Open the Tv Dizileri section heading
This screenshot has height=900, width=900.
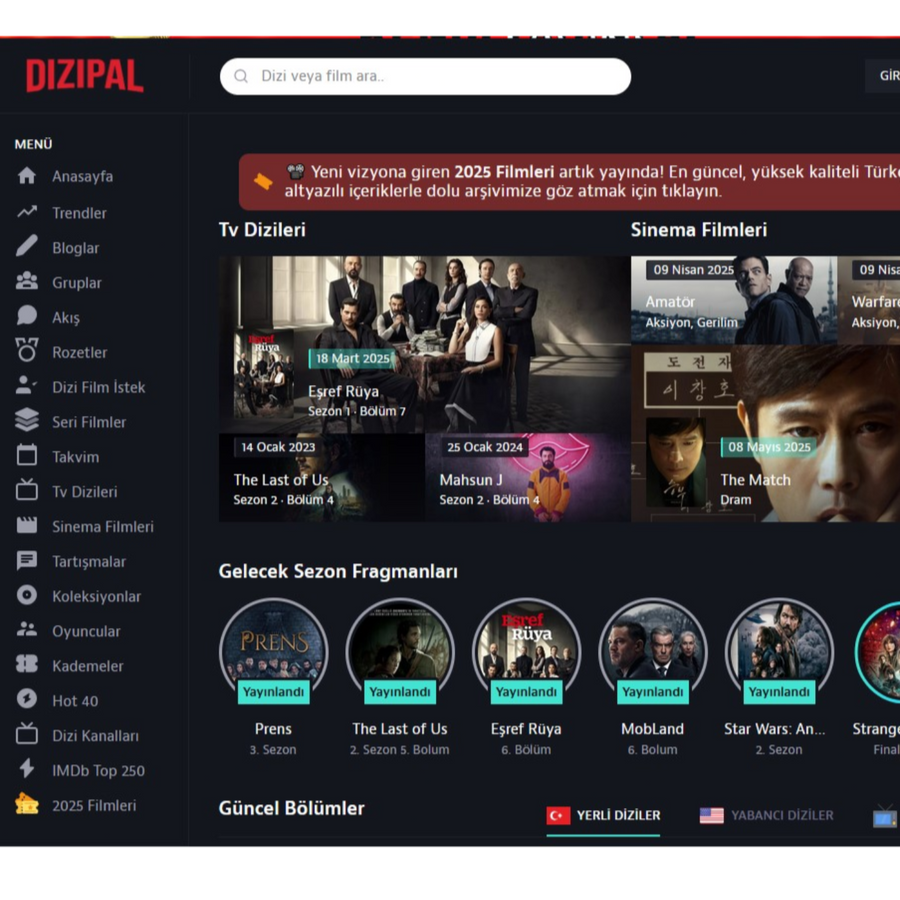click(x=262, y=230)
